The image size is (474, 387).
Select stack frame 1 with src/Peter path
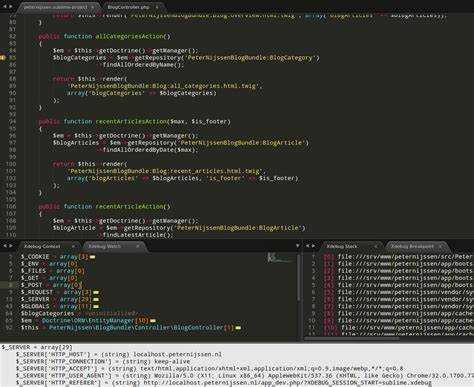[x=398, y=257]
